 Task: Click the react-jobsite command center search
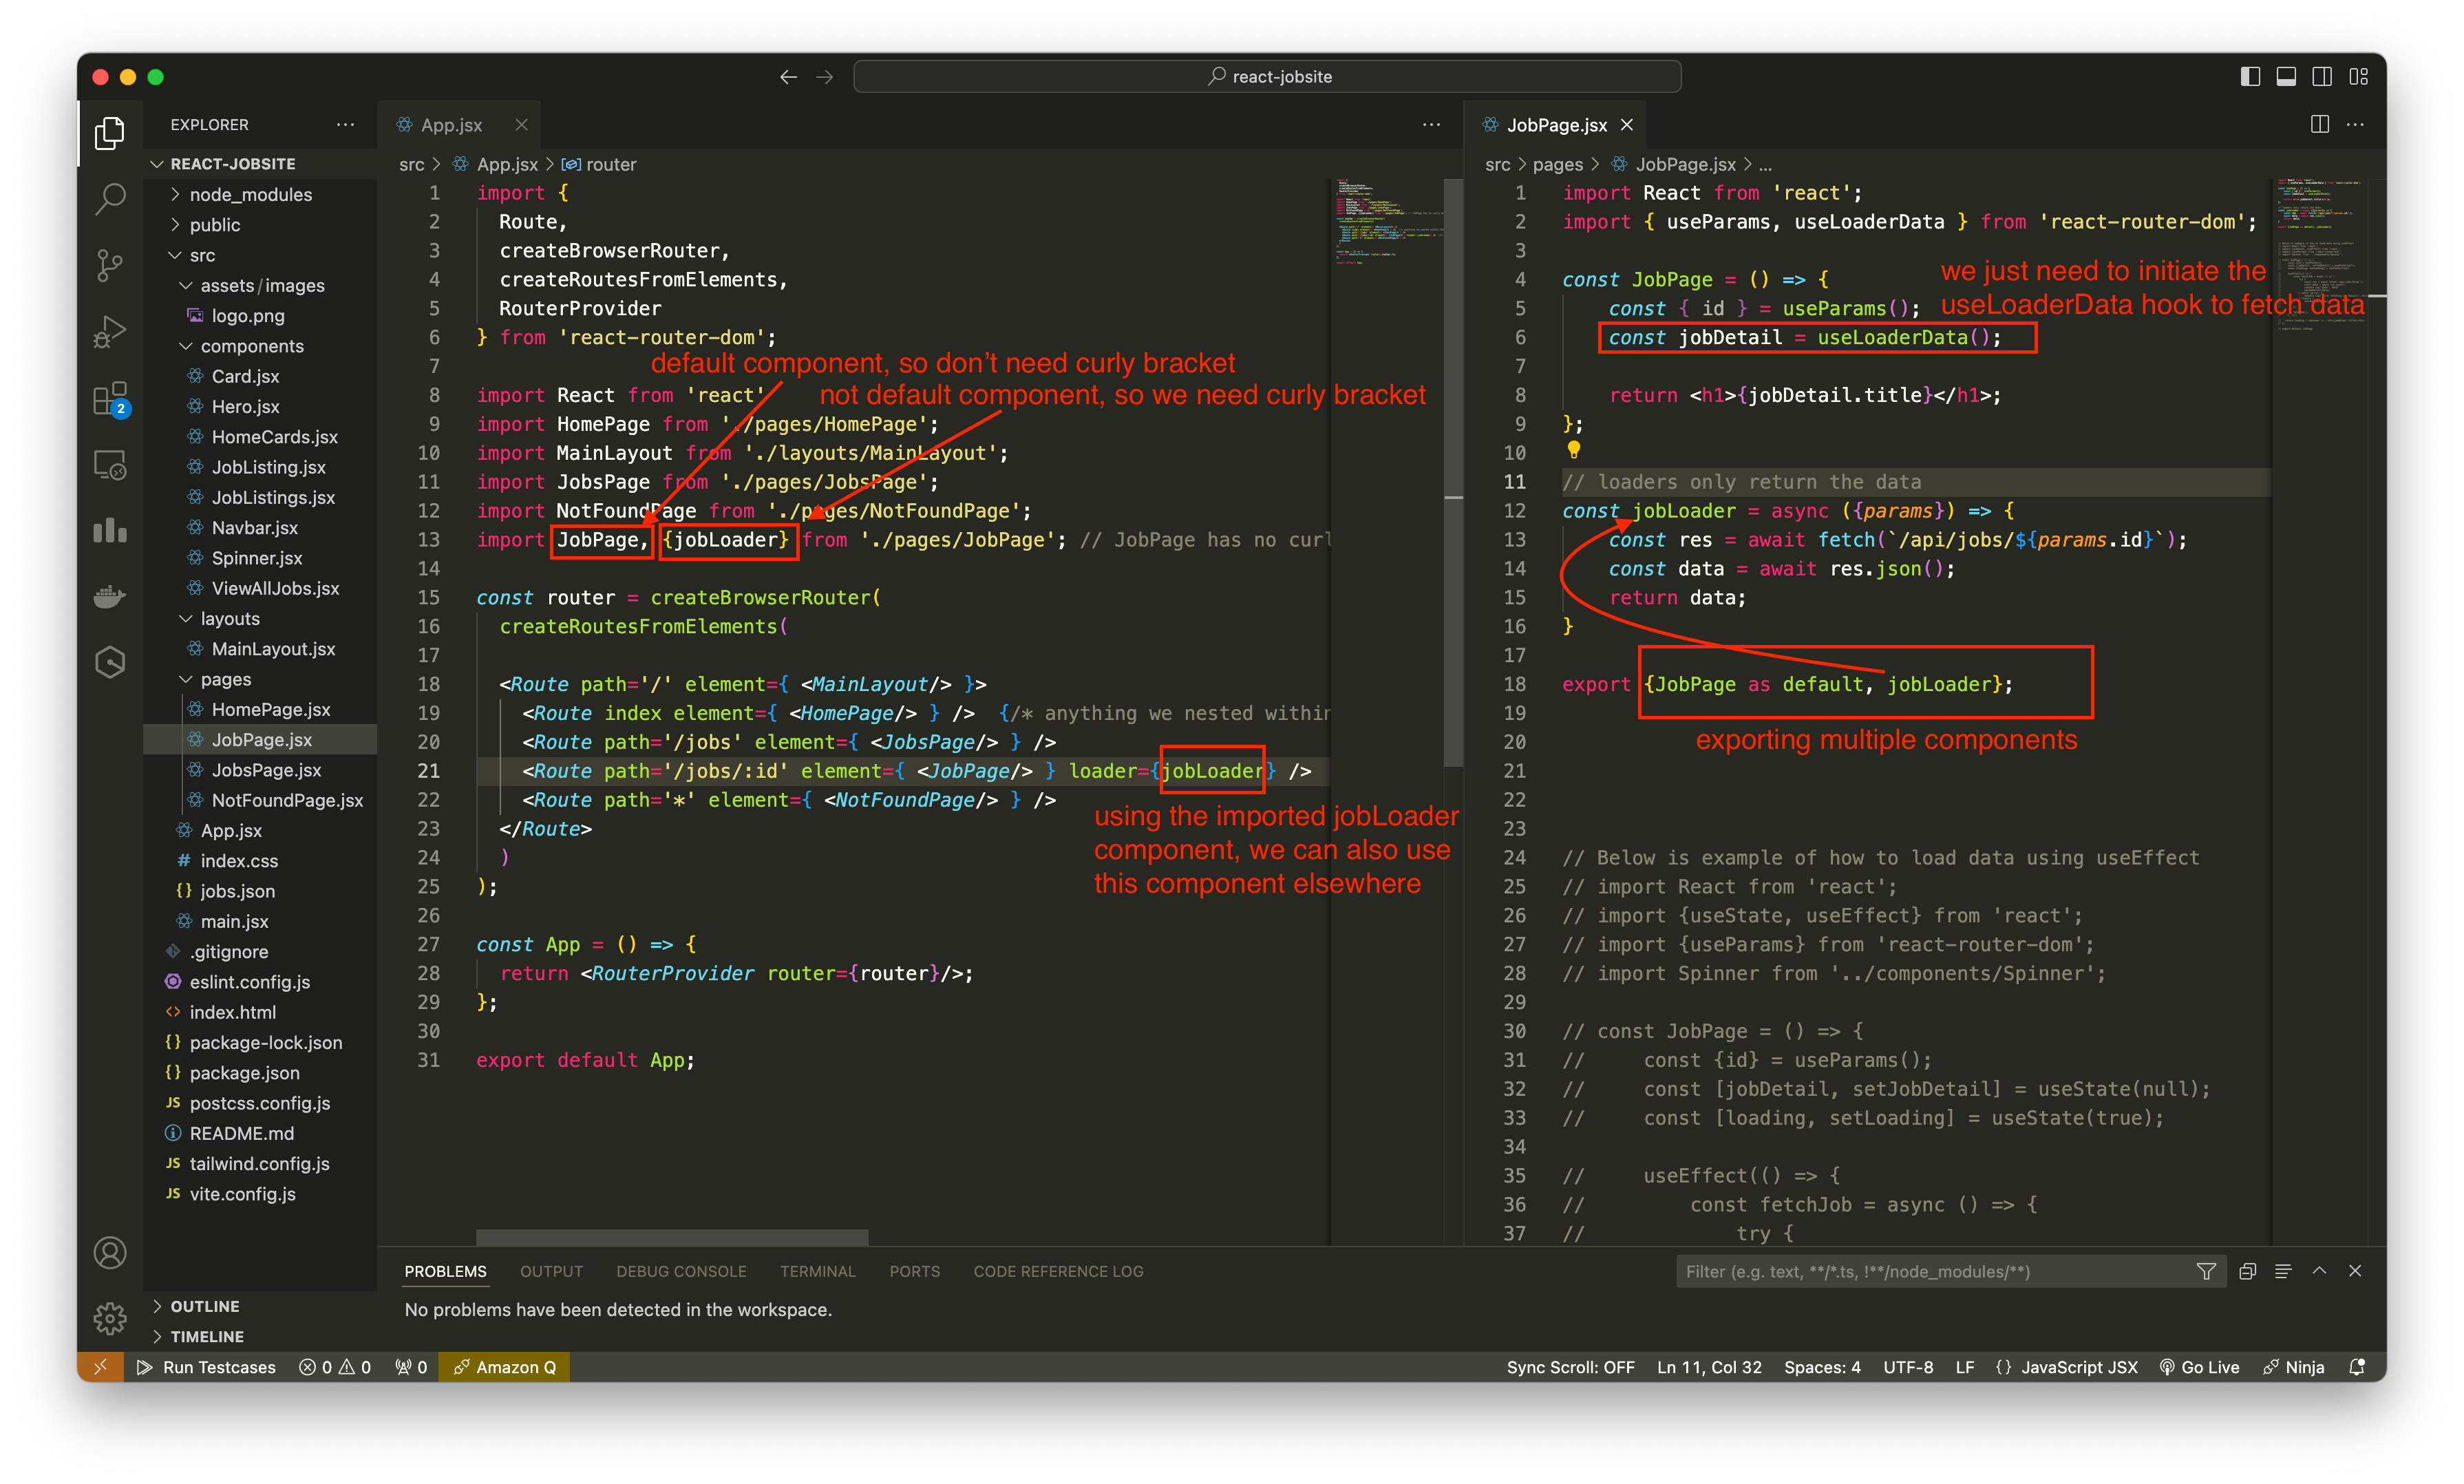(1267, 77)
